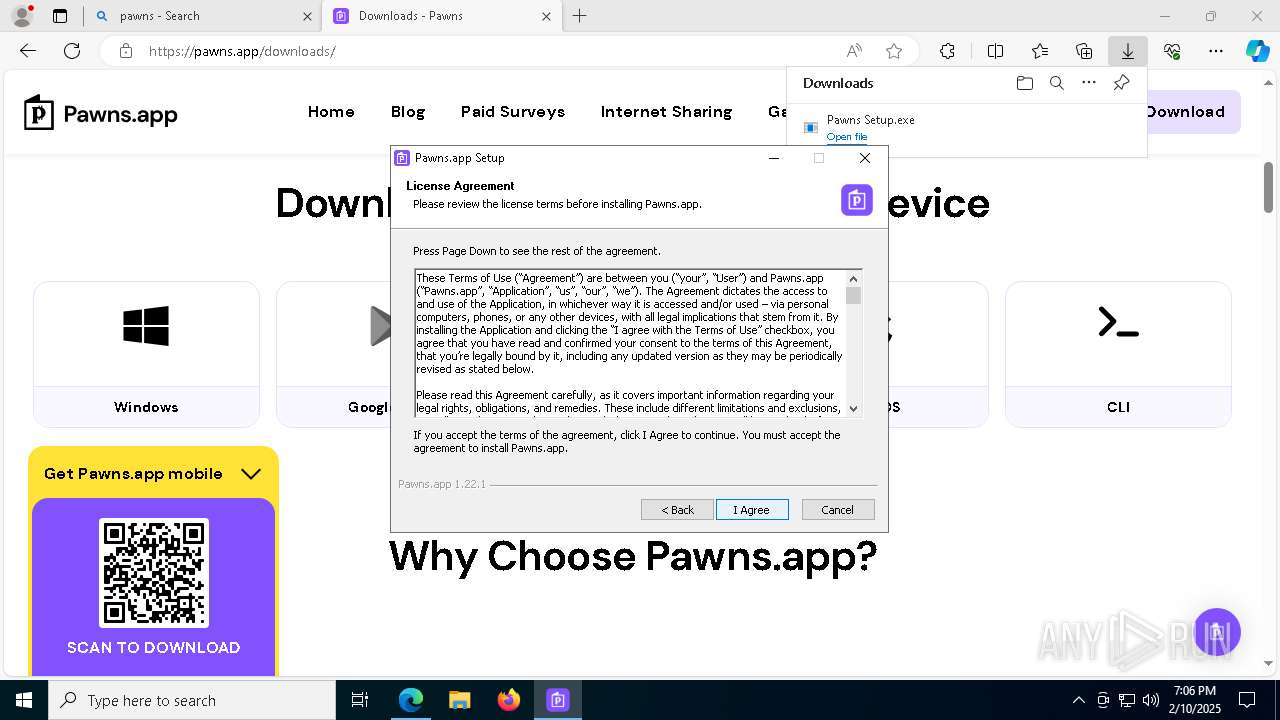Viewport: 1280px width, 720px height.
Task: Select the 'Pawns Setup.exe' download entry
Action: click(966, 128)
